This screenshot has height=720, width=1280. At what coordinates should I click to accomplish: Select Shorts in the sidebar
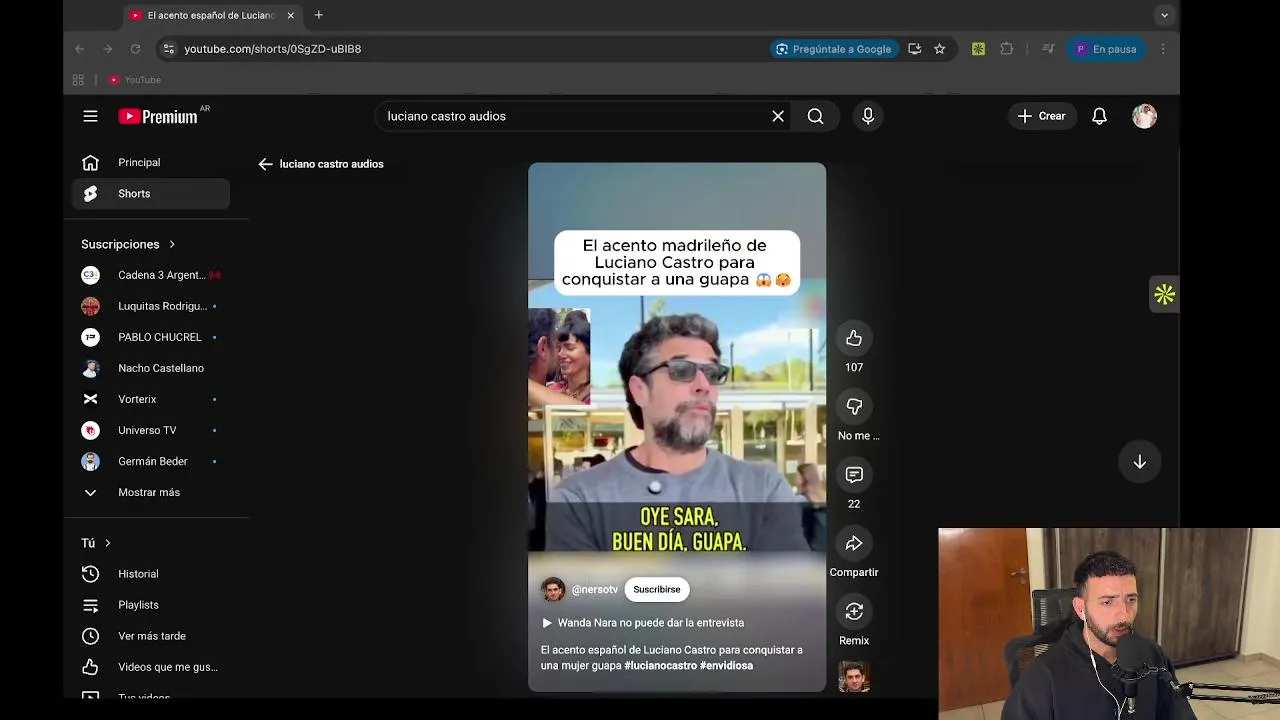click(151, 193)
